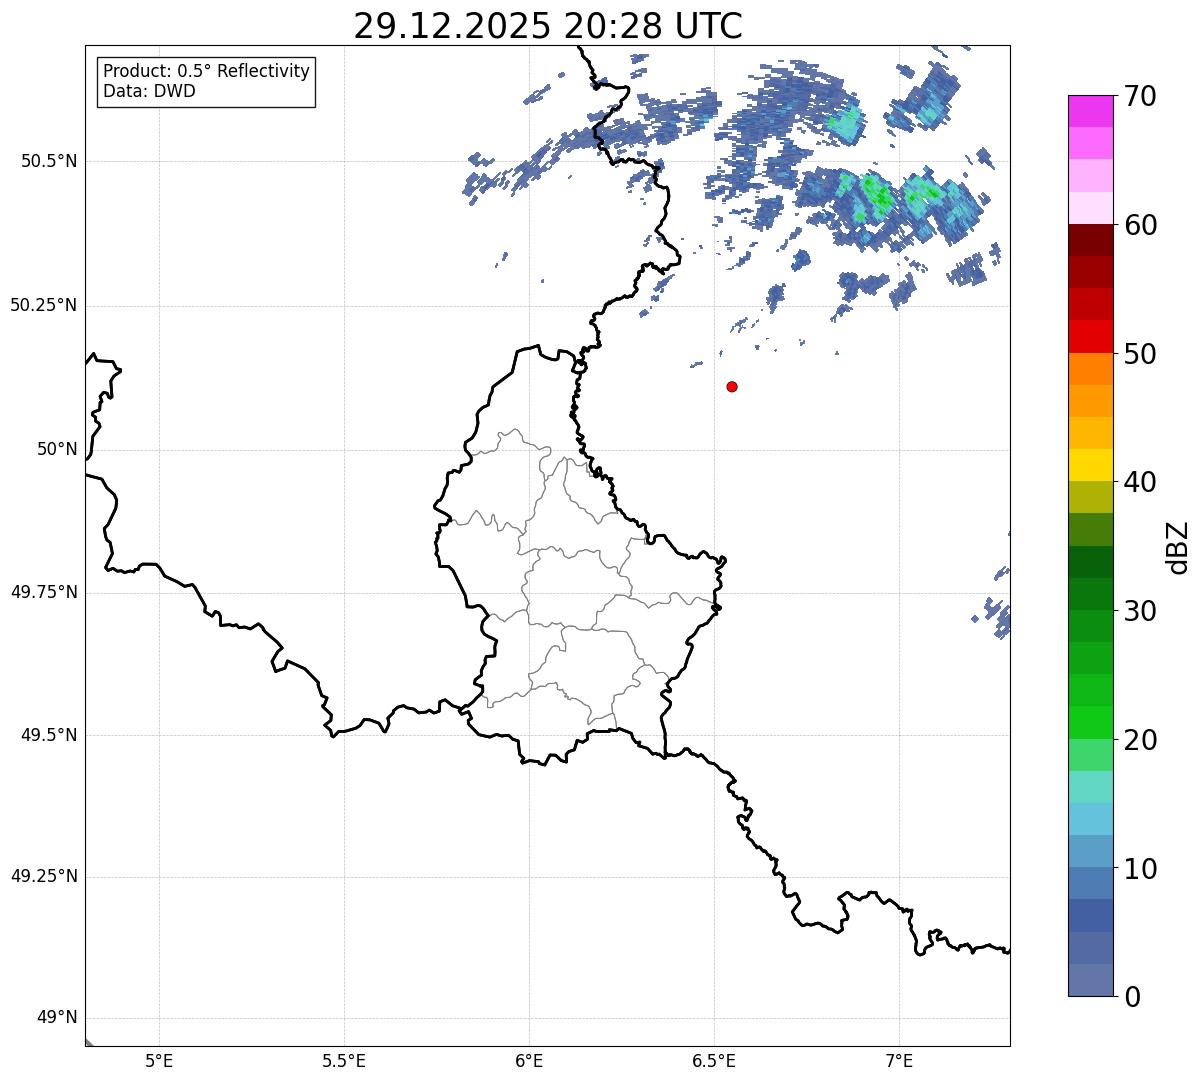Image resolution: width=1202 pixels, height=1081 pixels.
Task: Click the 70 tick on colorbar
Action: [x=1140, y=97]
